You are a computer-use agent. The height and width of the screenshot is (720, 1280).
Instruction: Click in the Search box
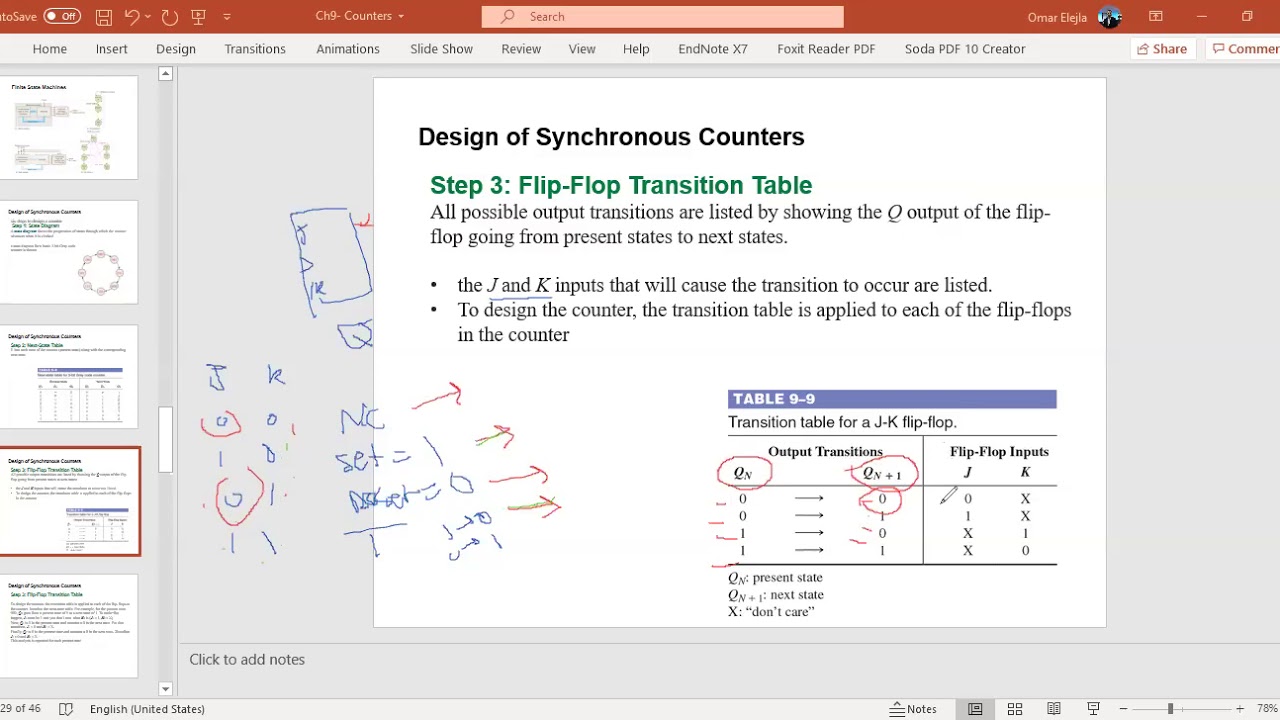pyautogui.click(x=662, y=16)
